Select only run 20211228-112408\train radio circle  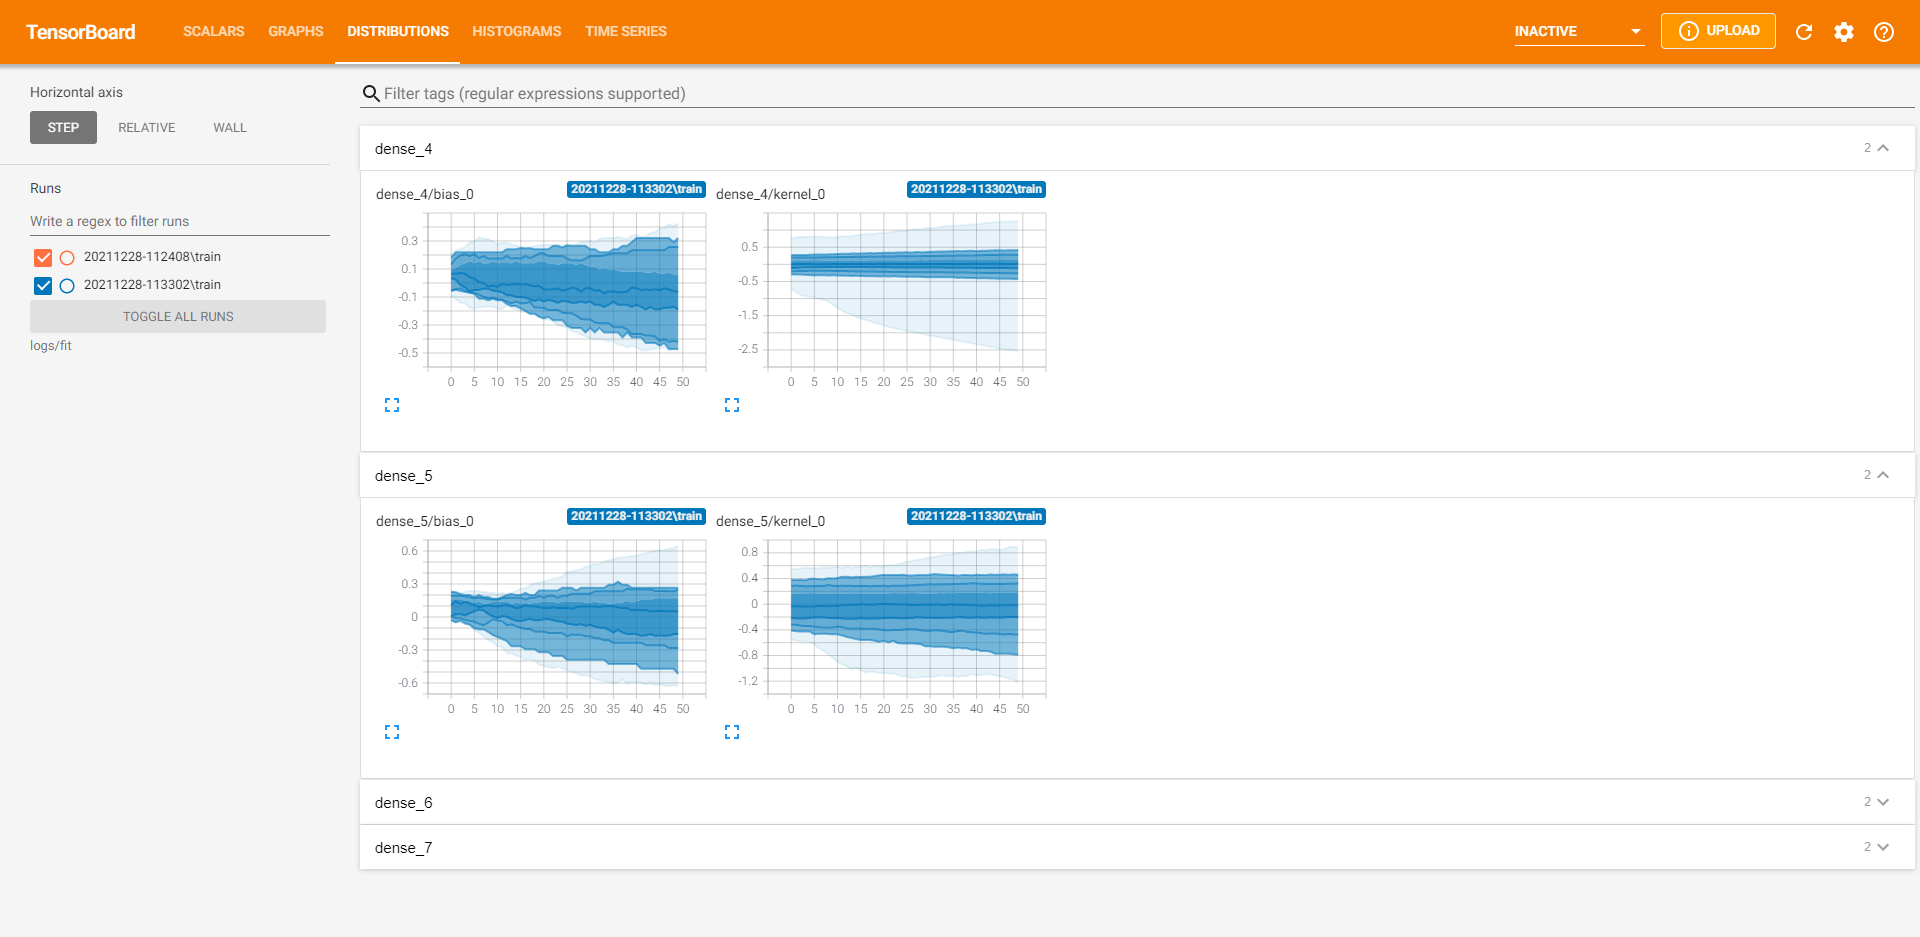click(x=67, y=258)
